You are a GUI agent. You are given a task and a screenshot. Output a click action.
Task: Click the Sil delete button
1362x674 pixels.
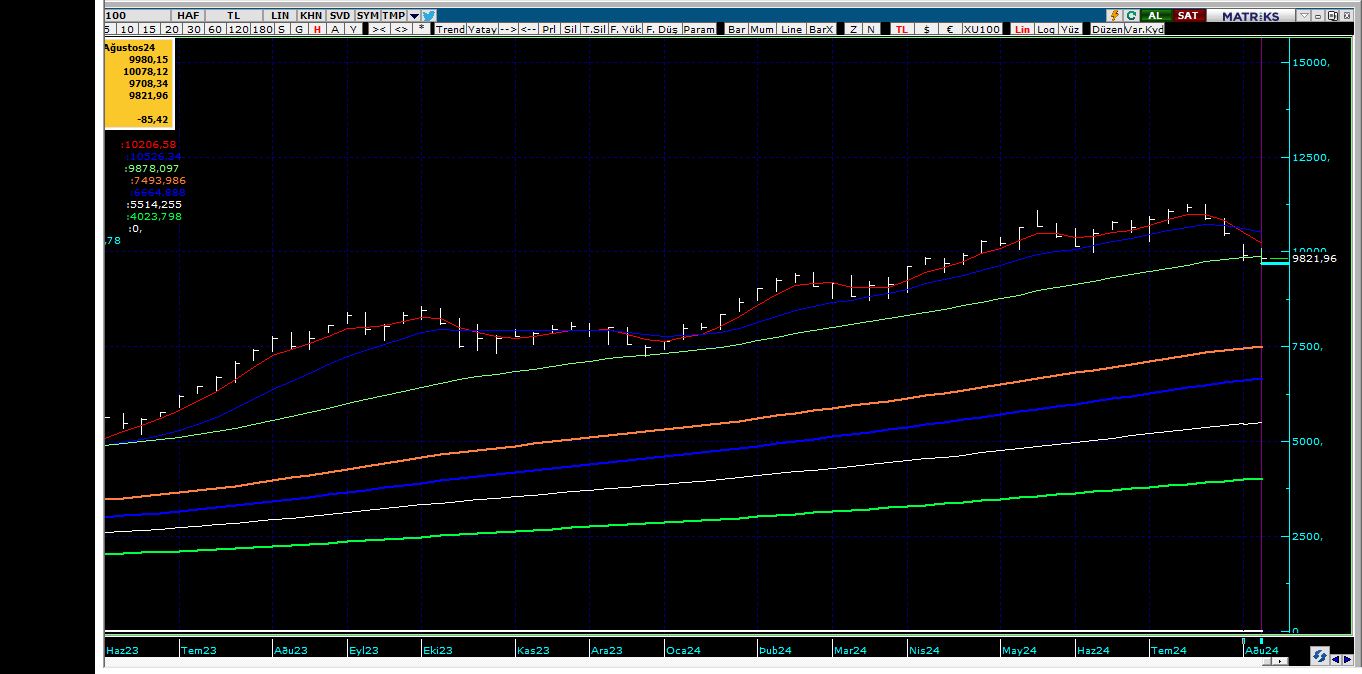571,30
